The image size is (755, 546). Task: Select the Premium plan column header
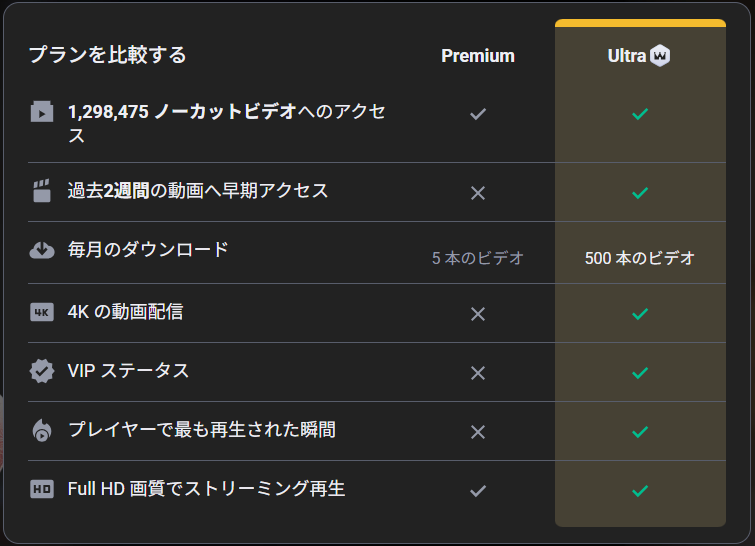[x=478, y=56]
